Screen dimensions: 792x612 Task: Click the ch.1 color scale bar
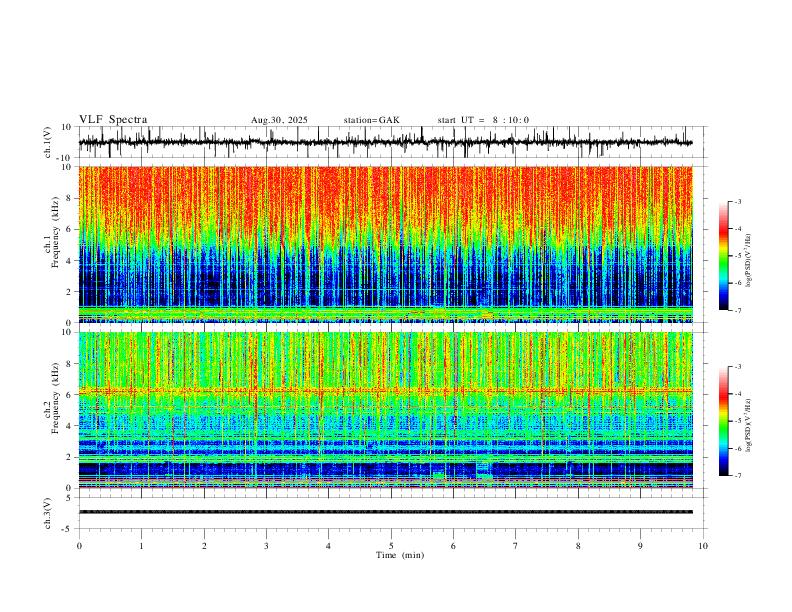723,256
